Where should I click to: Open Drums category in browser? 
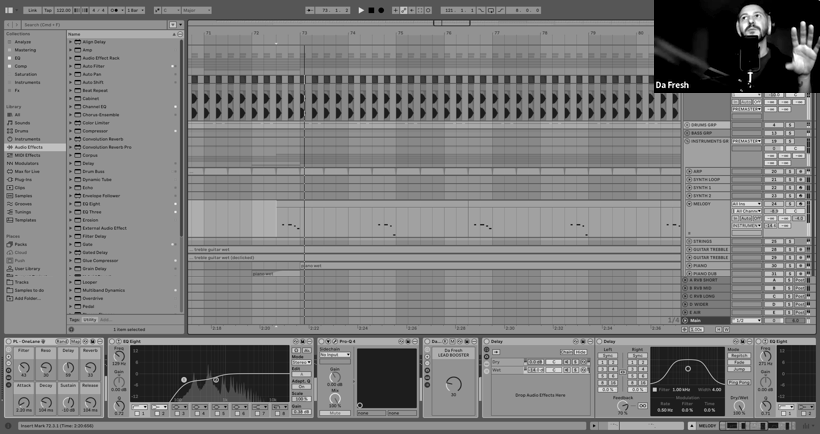[x=22, y=131]
